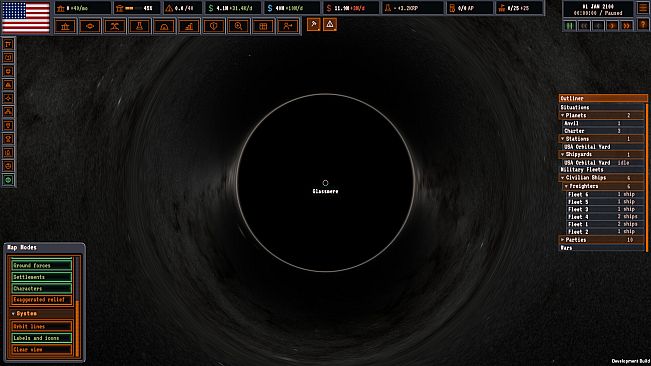Select planet Charter in Outliner

[603, 131]
